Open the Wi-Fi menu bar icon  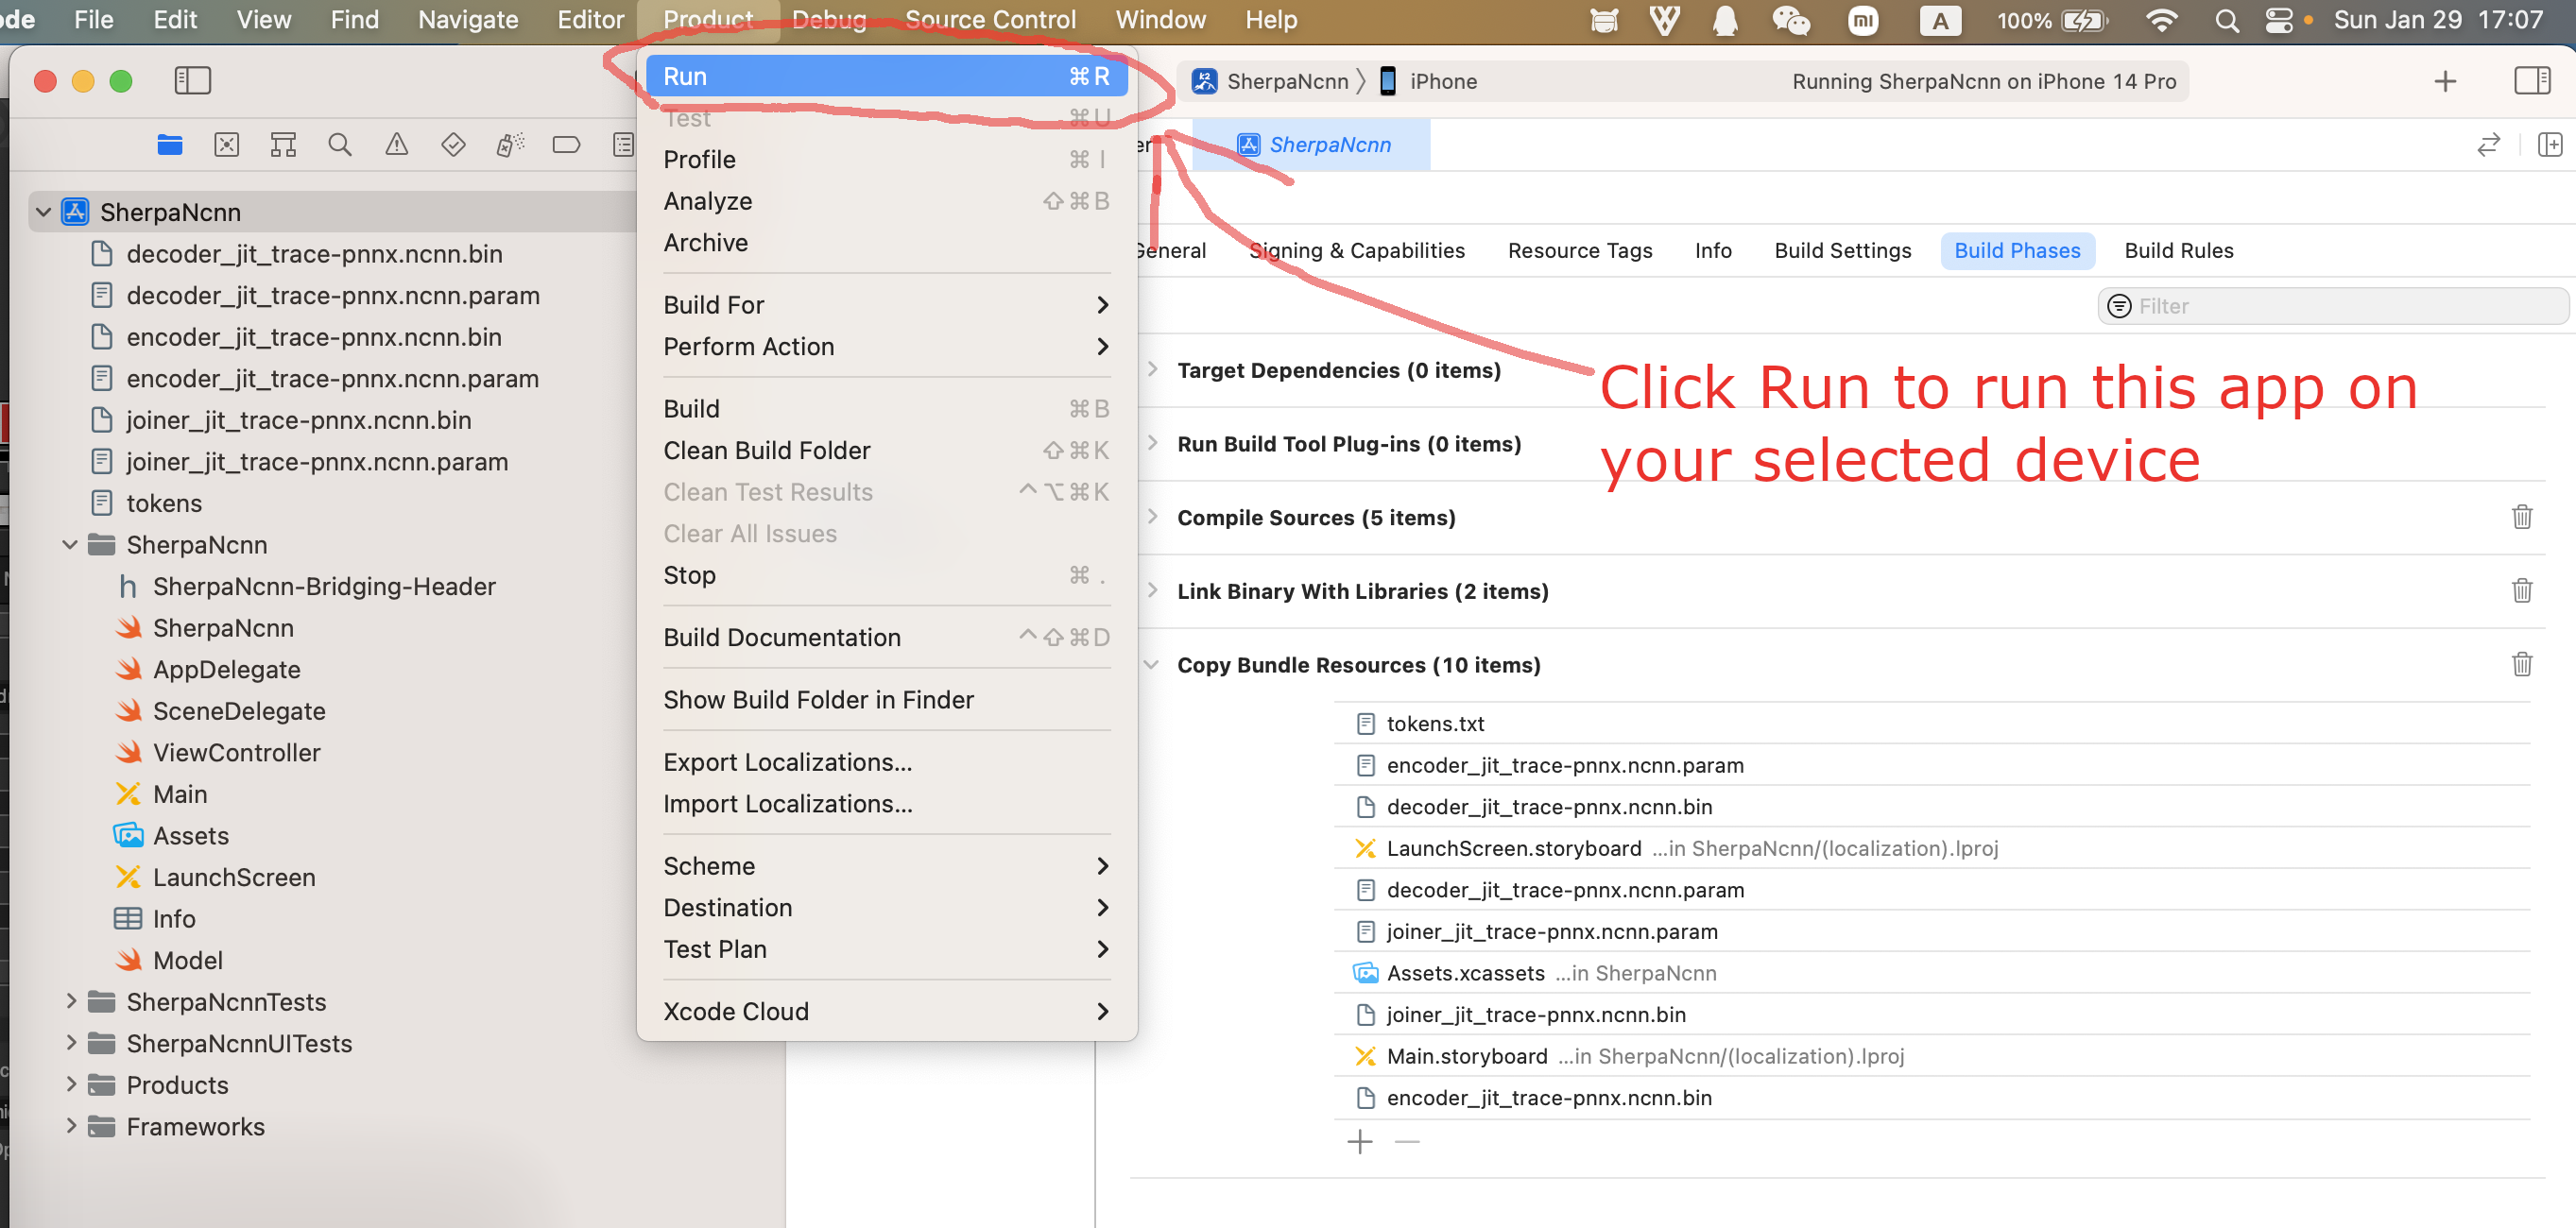click(2162, 21)
